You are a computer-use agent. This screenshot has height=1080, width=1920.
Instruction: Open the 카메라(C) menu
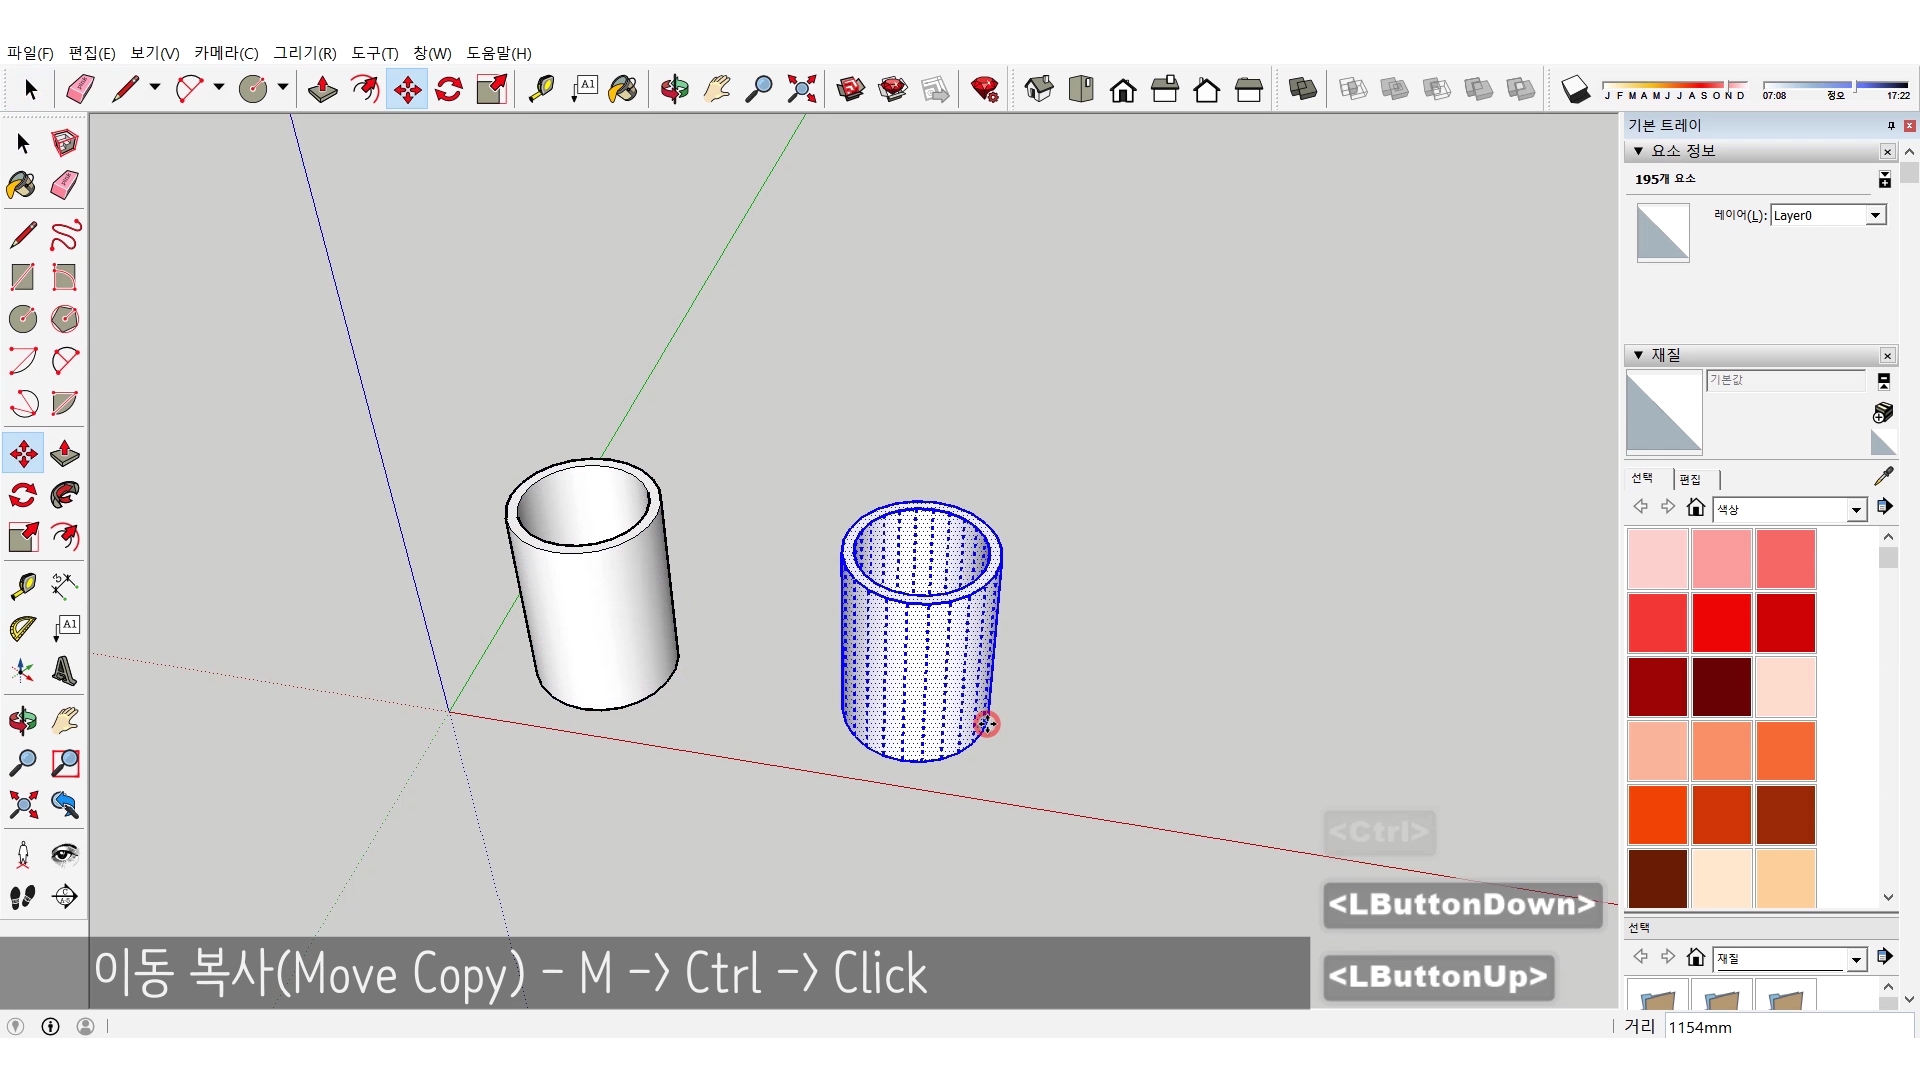226,53
